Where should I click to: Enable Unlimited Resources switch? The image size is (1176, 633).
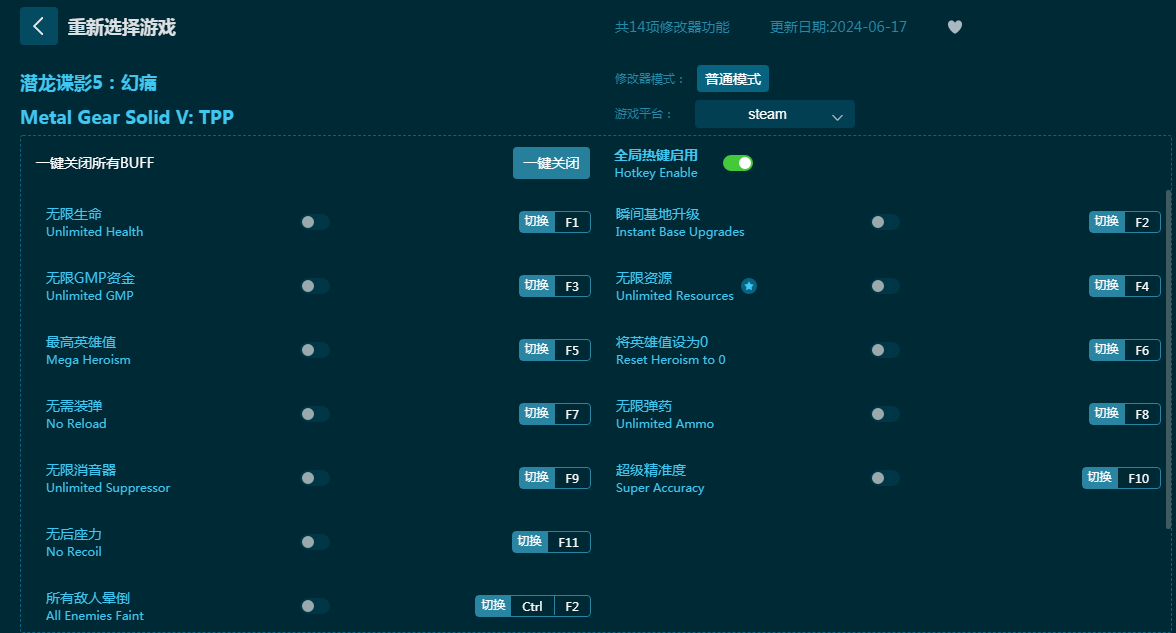885,286
